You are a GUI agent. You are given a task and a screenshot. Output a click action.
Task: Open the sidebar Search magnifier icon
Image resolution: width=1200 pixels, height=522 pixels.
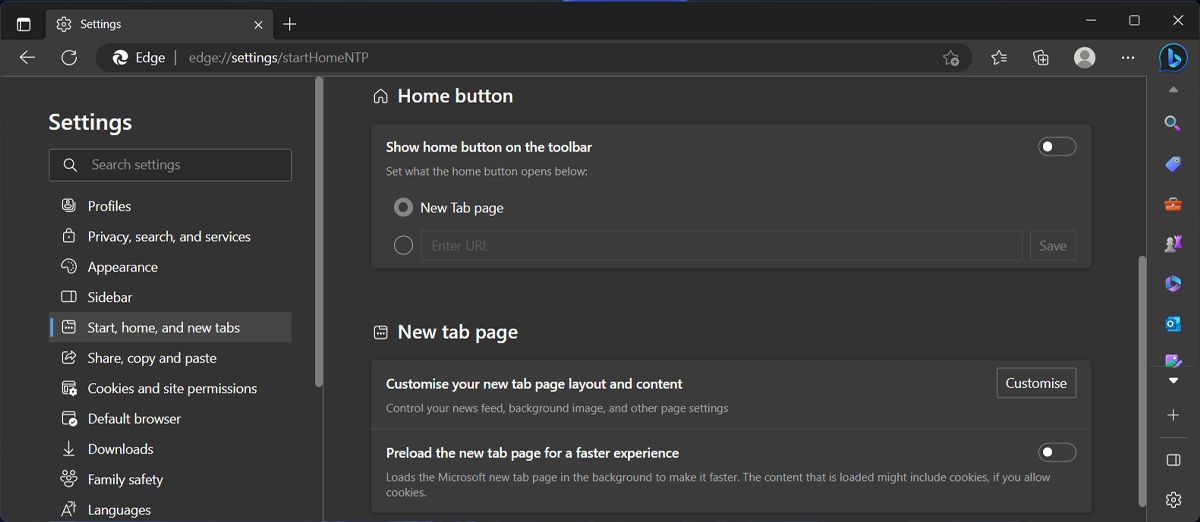(1173, 122)
